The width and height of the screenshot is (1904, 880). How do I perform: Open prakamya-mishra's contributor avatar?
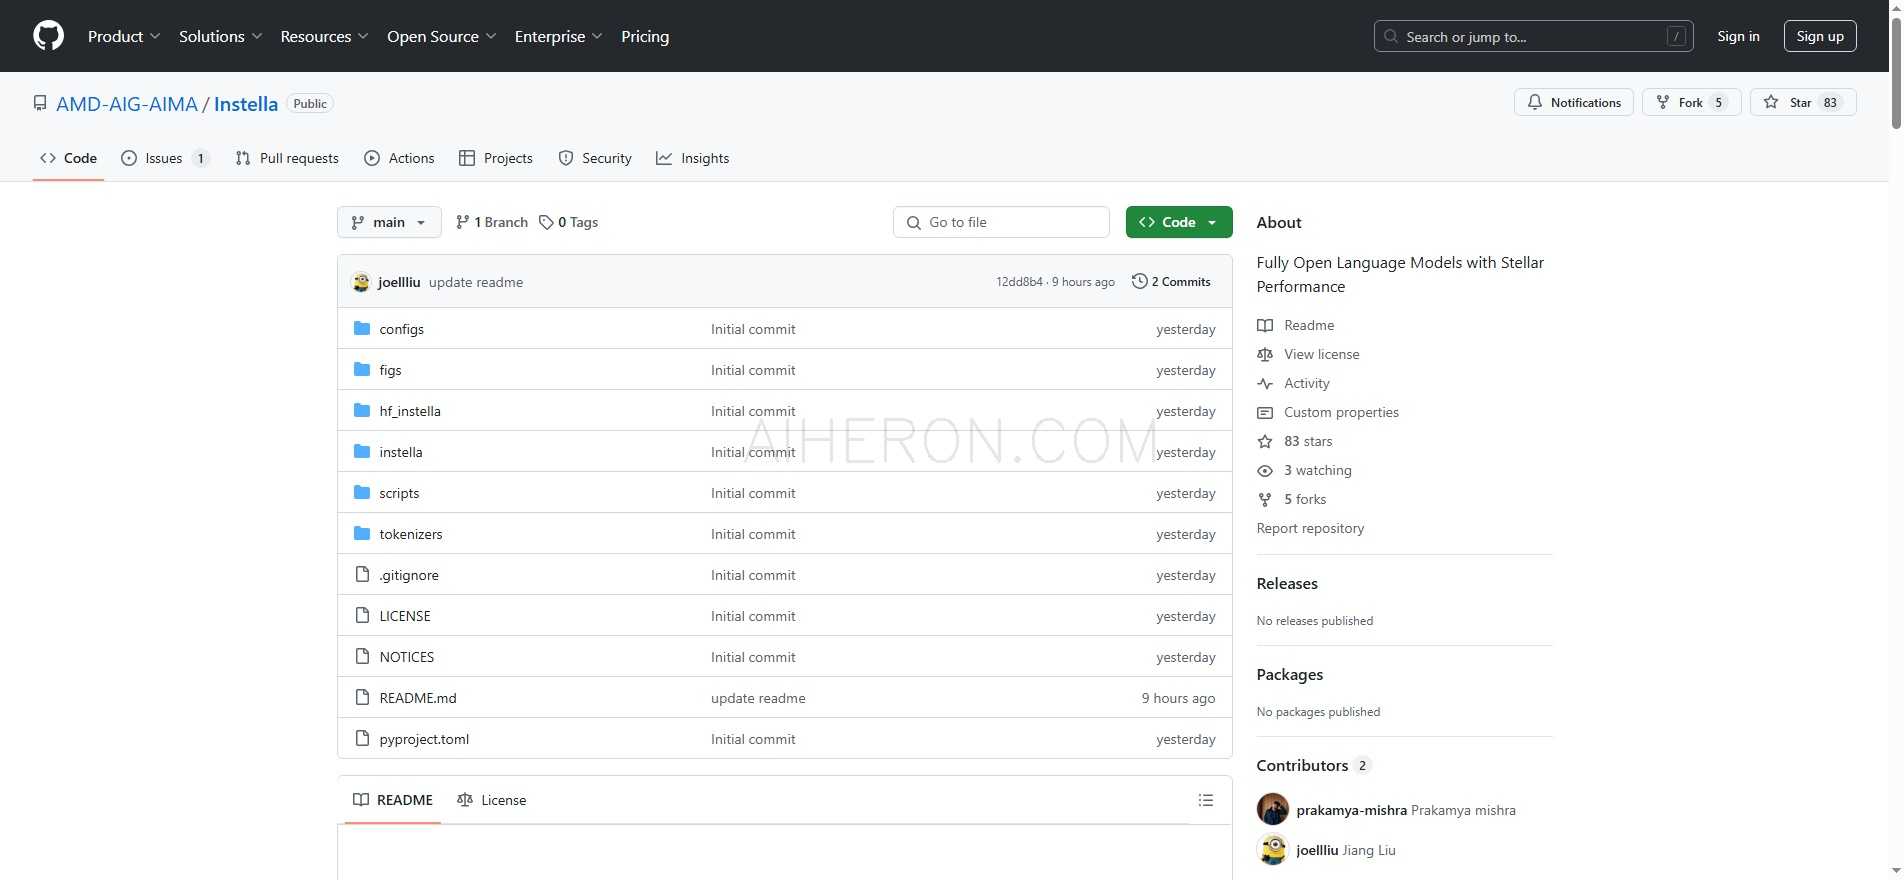tap(1273, 810)
